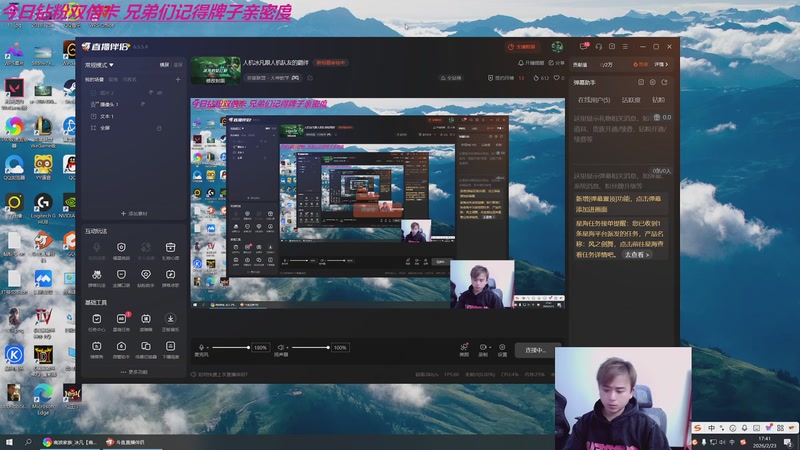The height and width of the screenshot is (450, 800).
Task: Open the 礼物心愿 interactive tool
Action: (x=170, y=251)
